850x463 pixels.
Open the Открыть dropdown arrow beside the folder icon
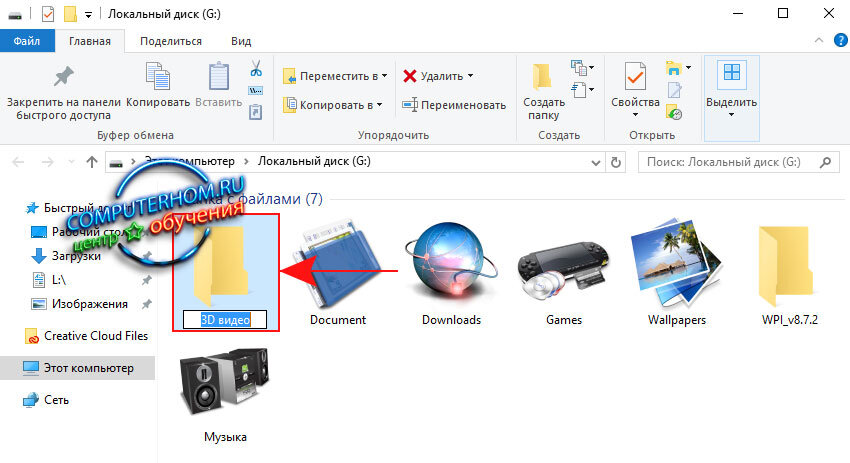(688, 68)
